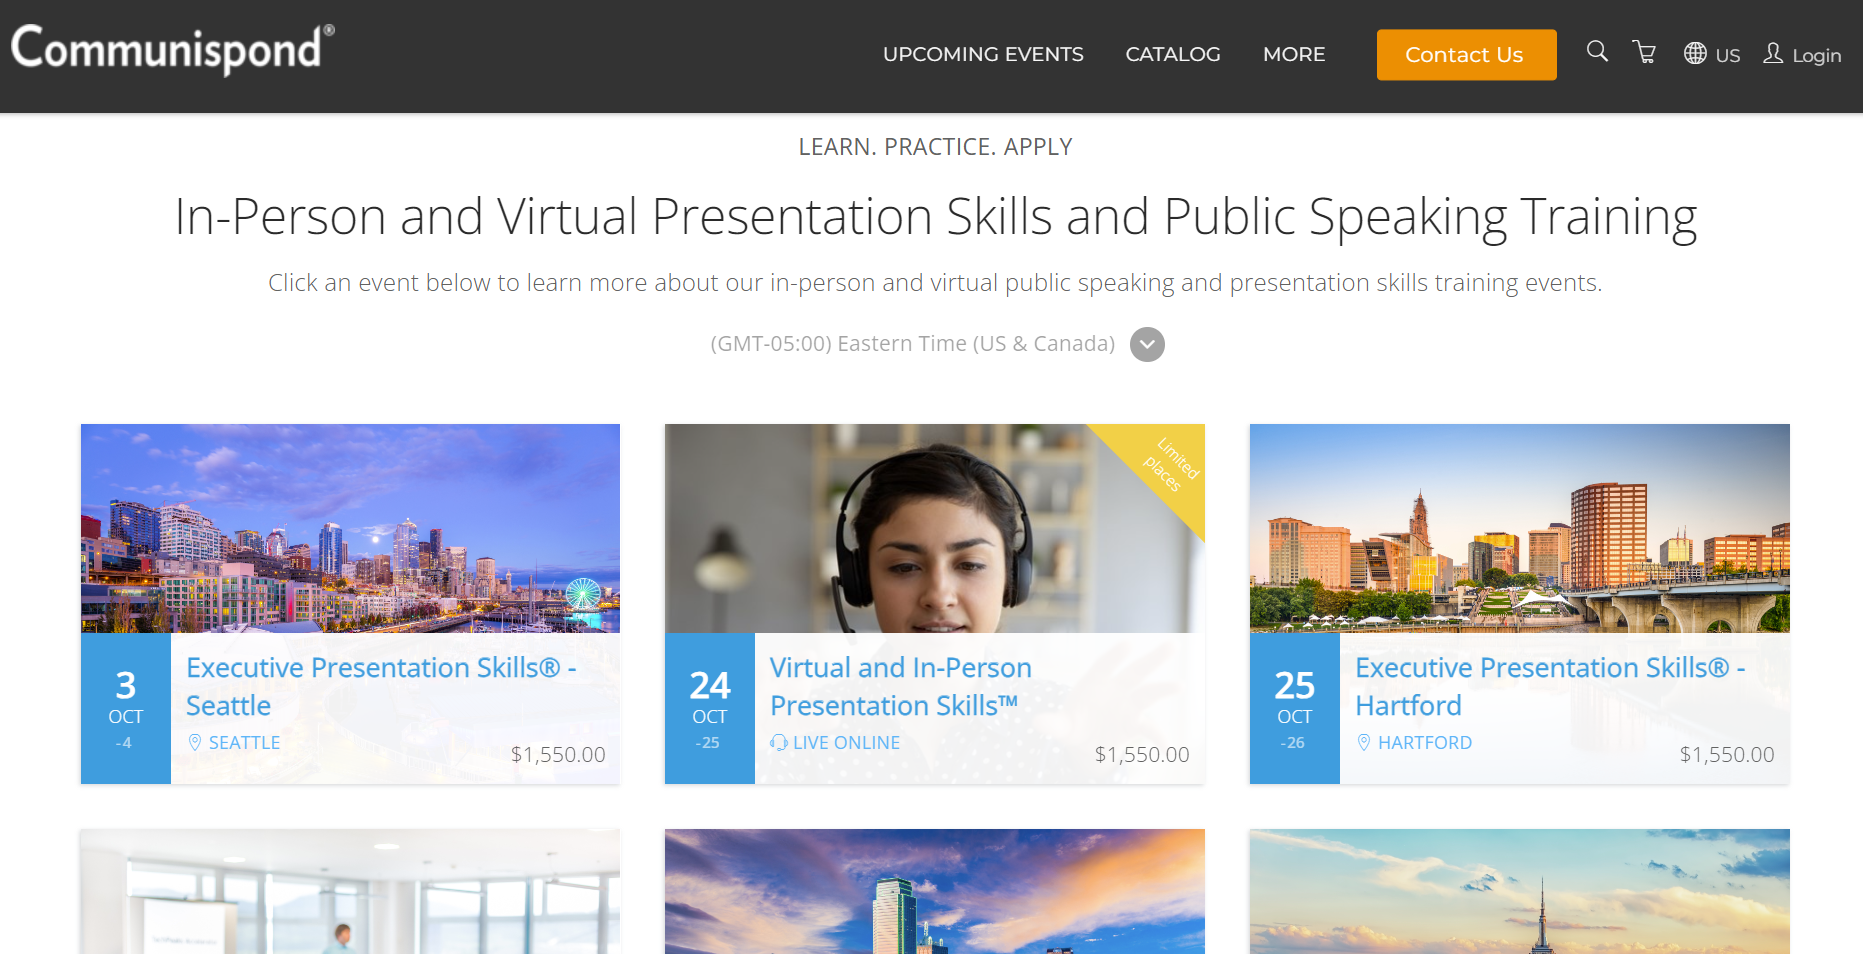Open the Eastern Time zone selector text

pyautogui.click(x=912, y=344)
